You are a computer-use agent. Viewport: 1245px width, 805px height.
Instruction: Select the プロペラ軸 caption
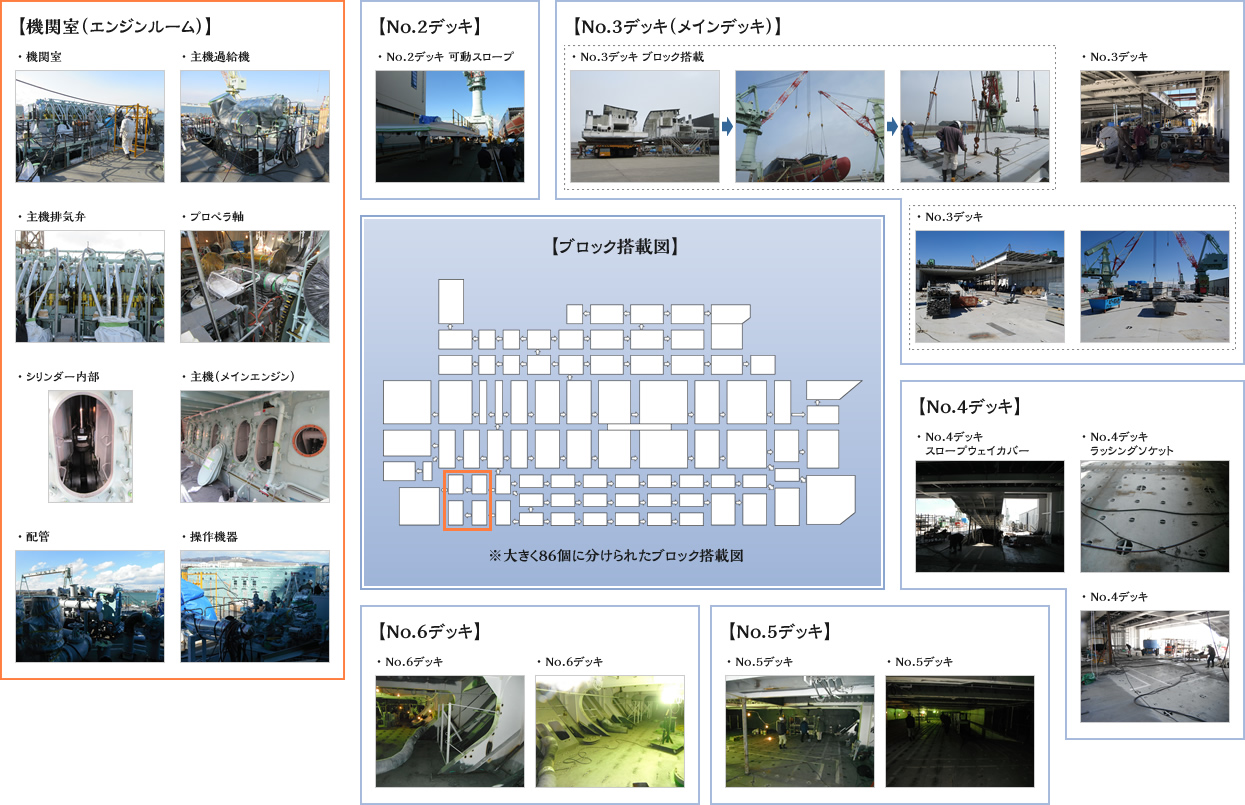tap(213, 217)
